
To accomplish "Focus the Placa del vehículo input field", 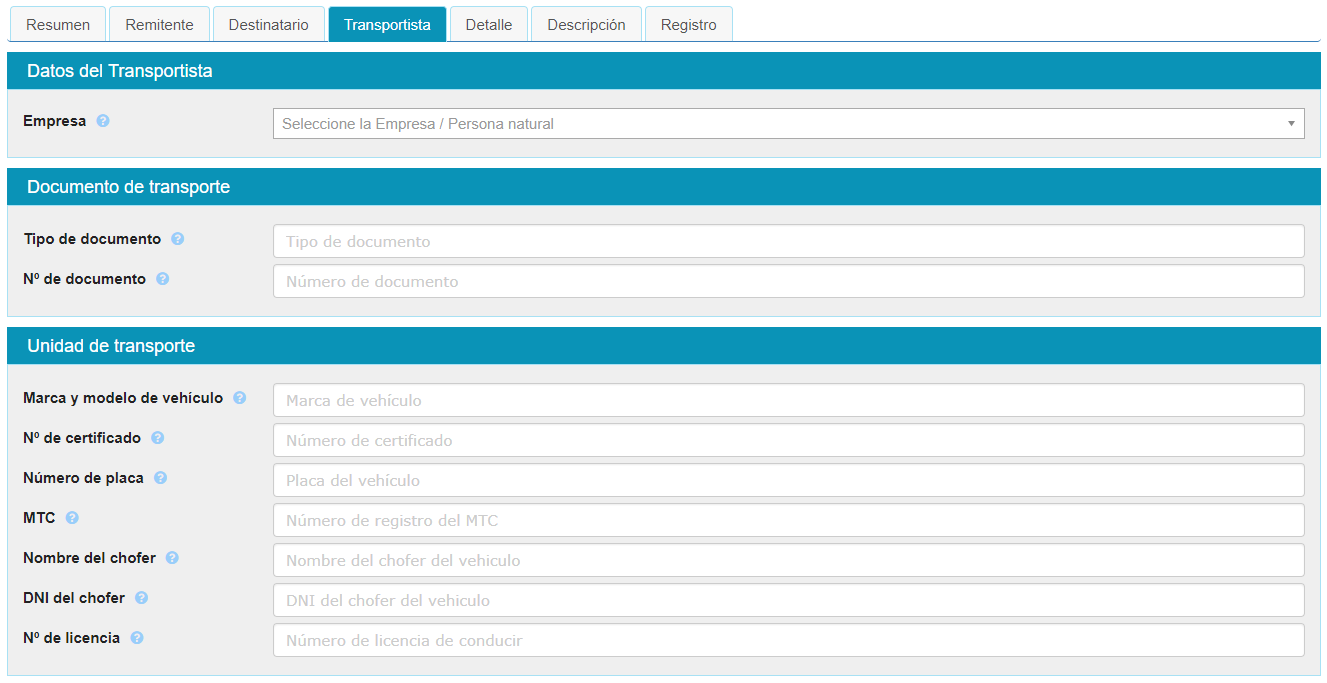I will click(x=788, y=480).
